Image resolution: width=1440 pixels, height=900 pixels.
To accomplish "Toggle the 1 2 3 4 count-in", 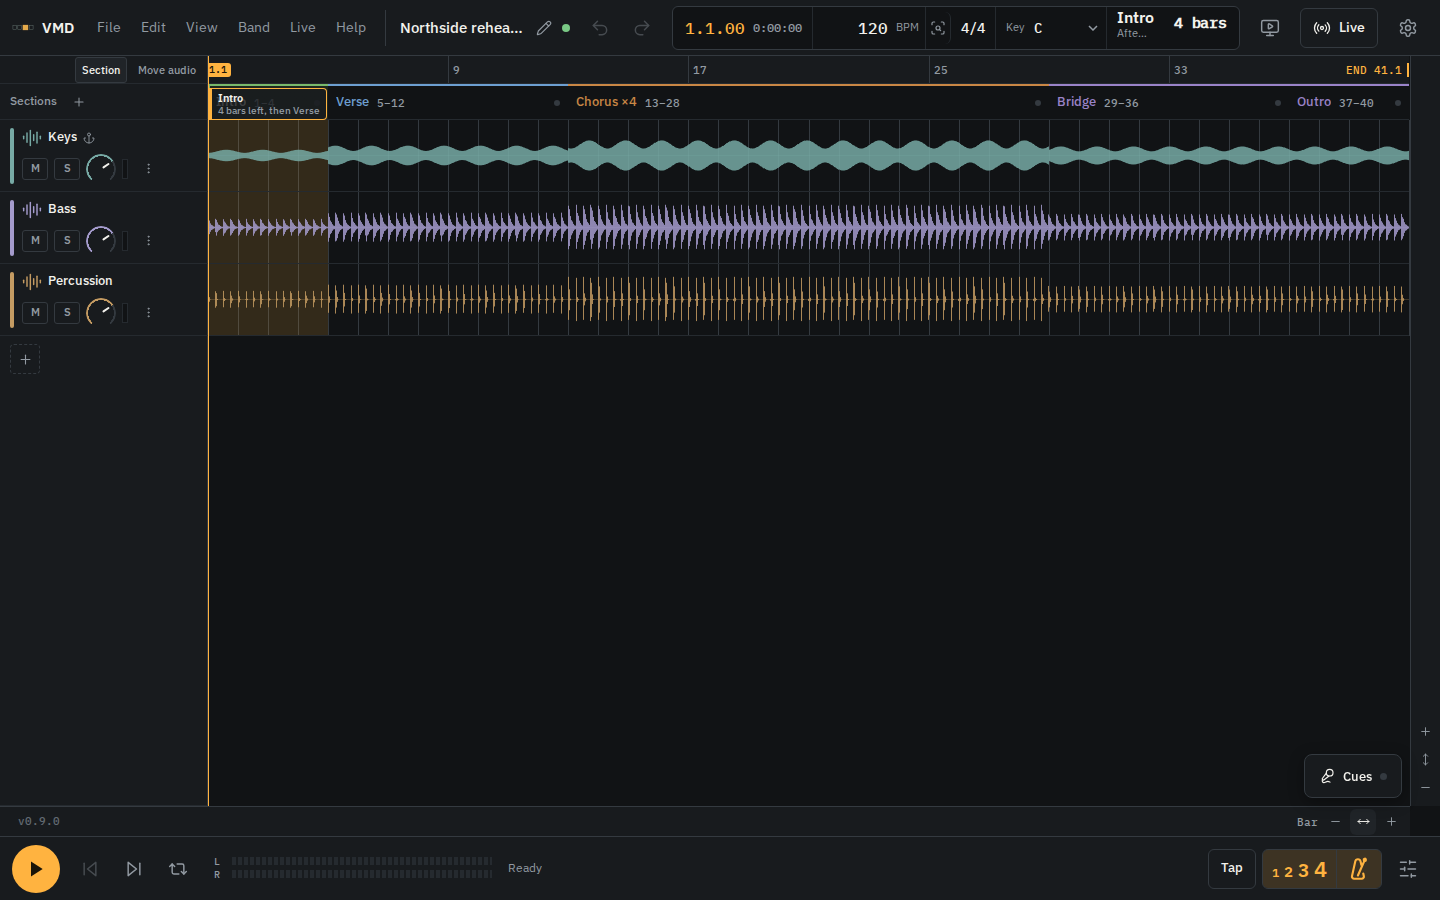I will point(1299,870).
